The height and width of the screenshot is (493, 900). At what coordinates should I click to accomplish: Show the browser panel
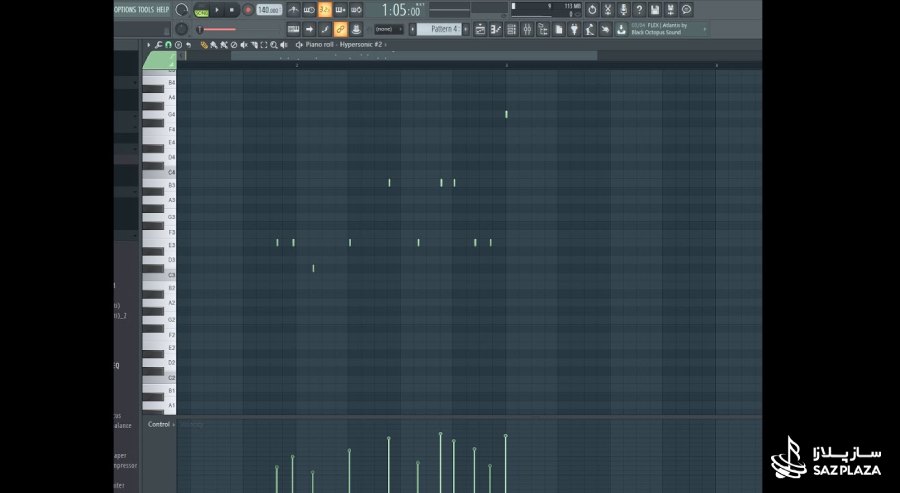tap(544, 29)
